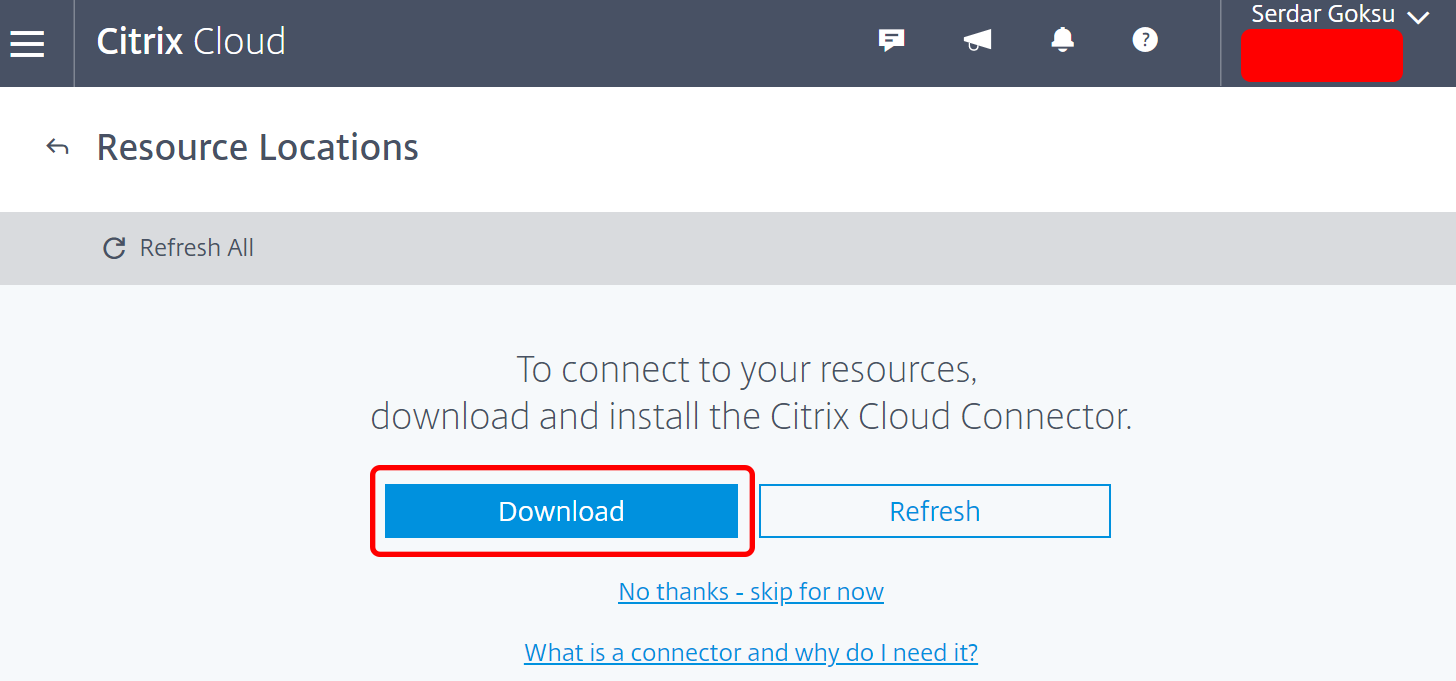Select the Refresh All label text

[197, 248]
